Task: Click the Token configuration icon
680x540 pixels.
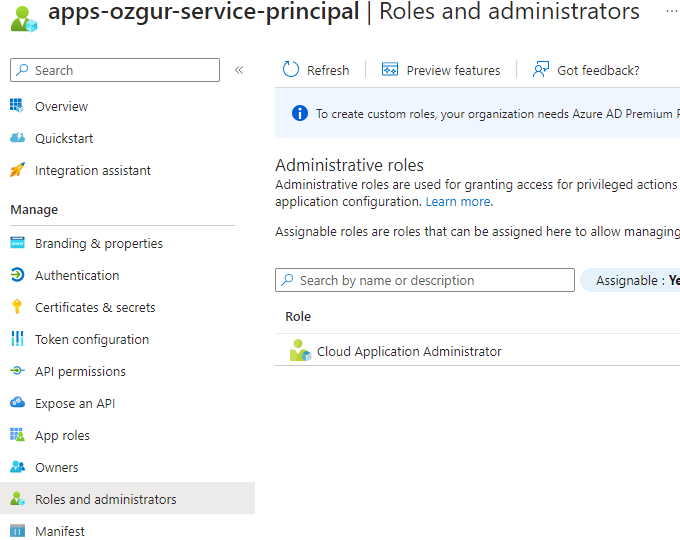Action: click(x=17, y=339)
